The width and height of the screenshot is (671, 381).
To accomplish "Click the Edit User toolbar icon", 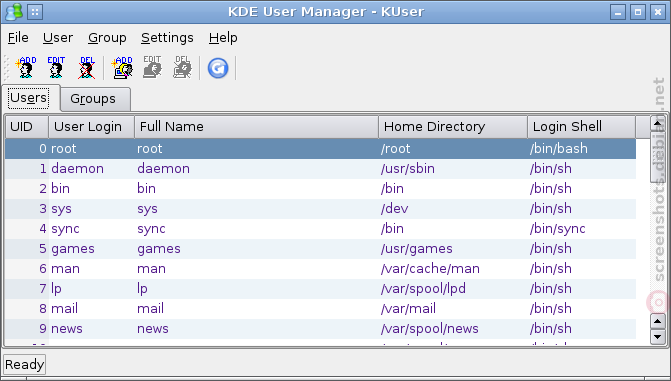I will 56,68.
